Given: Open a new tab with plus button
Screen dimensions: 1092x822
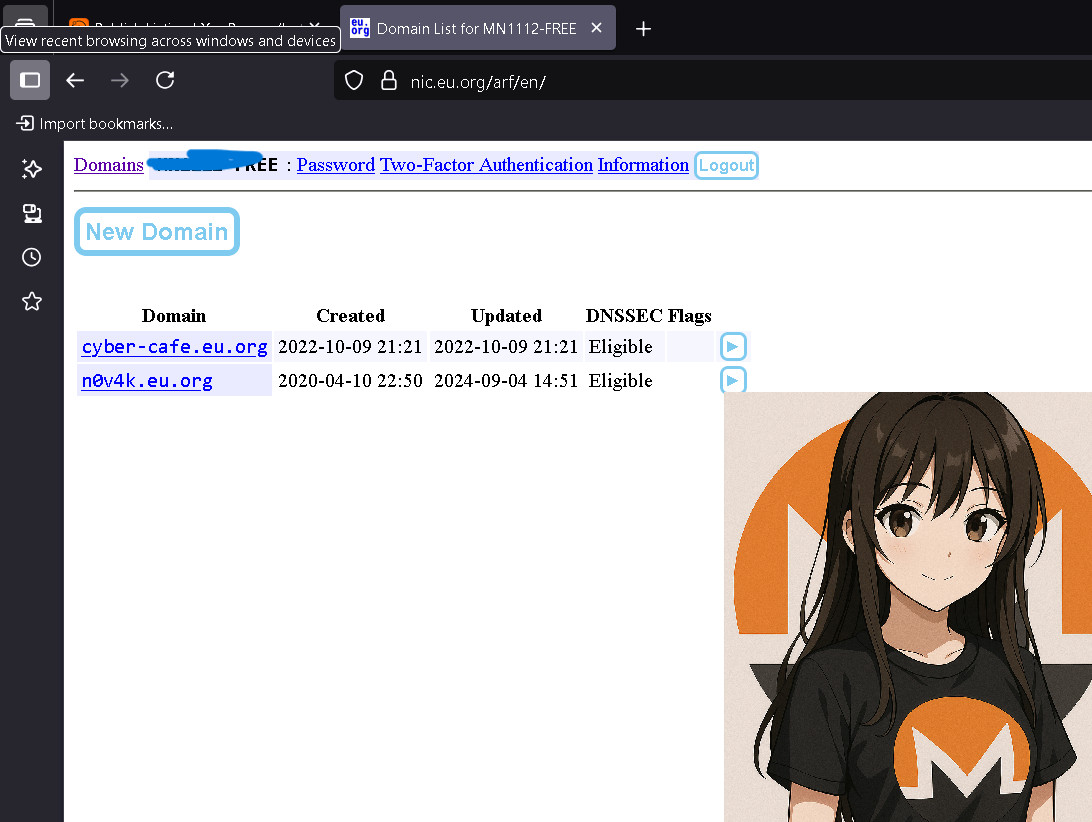Looking at the screenshot, I should pos(644,29).
